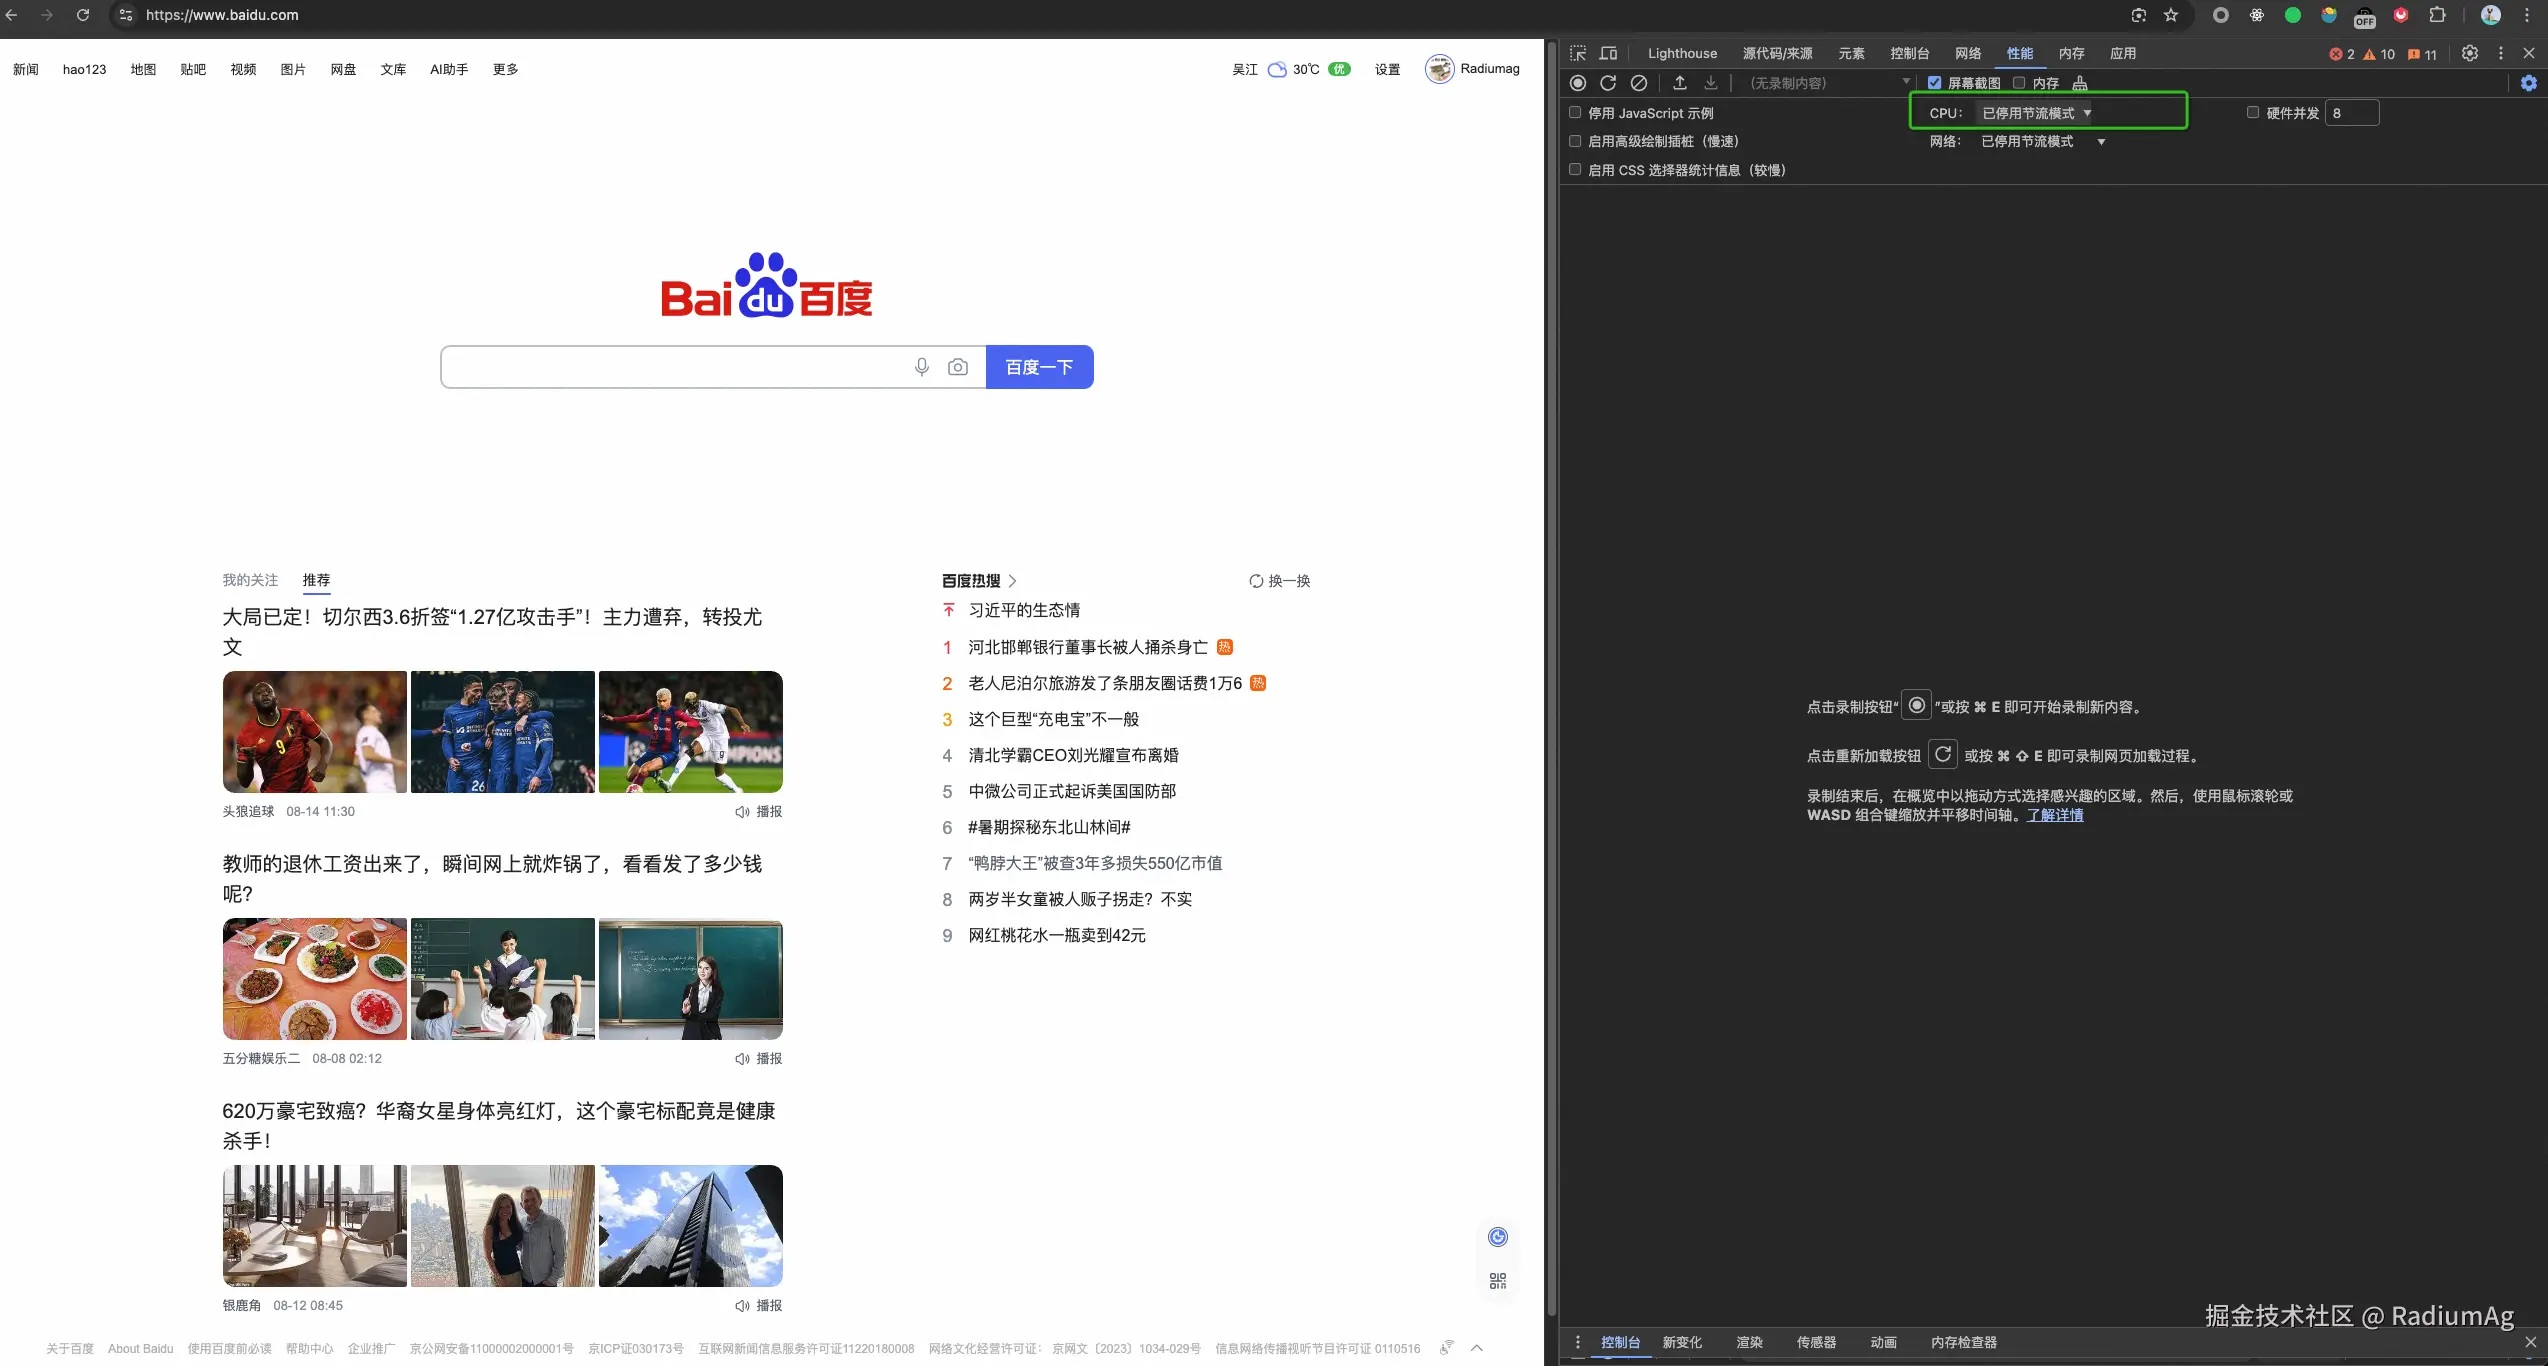Toggle the device toolbar icon
Viewport: 2548px width, 1366px height.
coord(1608,54)
